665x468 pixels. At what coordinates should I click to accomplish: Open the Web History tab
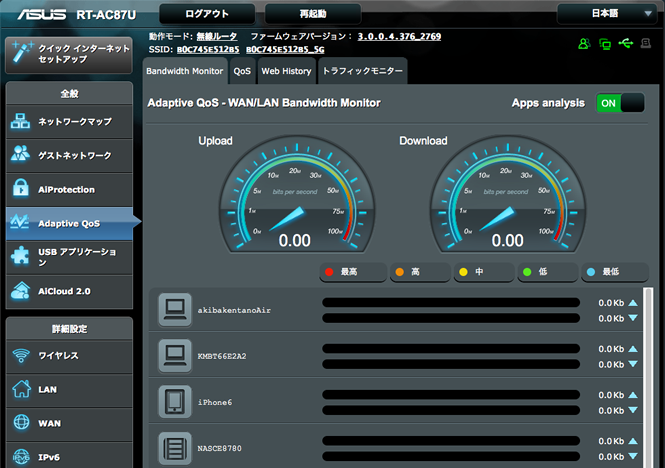pyautogui.click(x=286, y=71)
